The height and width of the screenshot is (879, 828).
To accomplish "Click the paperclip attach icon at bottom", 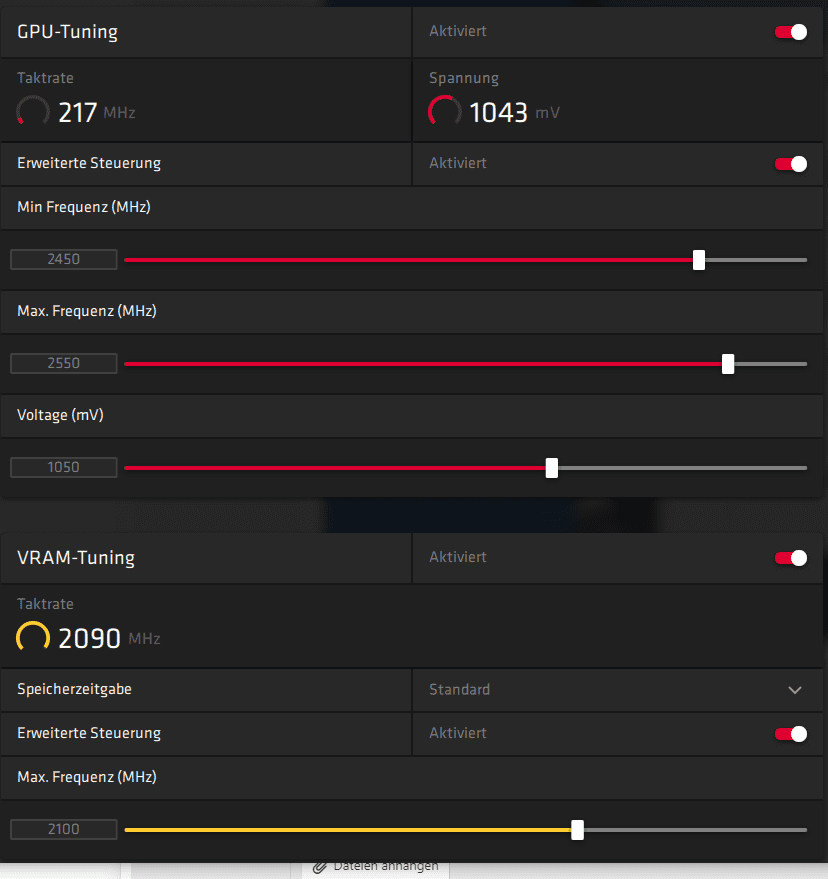I will [320, 867].
